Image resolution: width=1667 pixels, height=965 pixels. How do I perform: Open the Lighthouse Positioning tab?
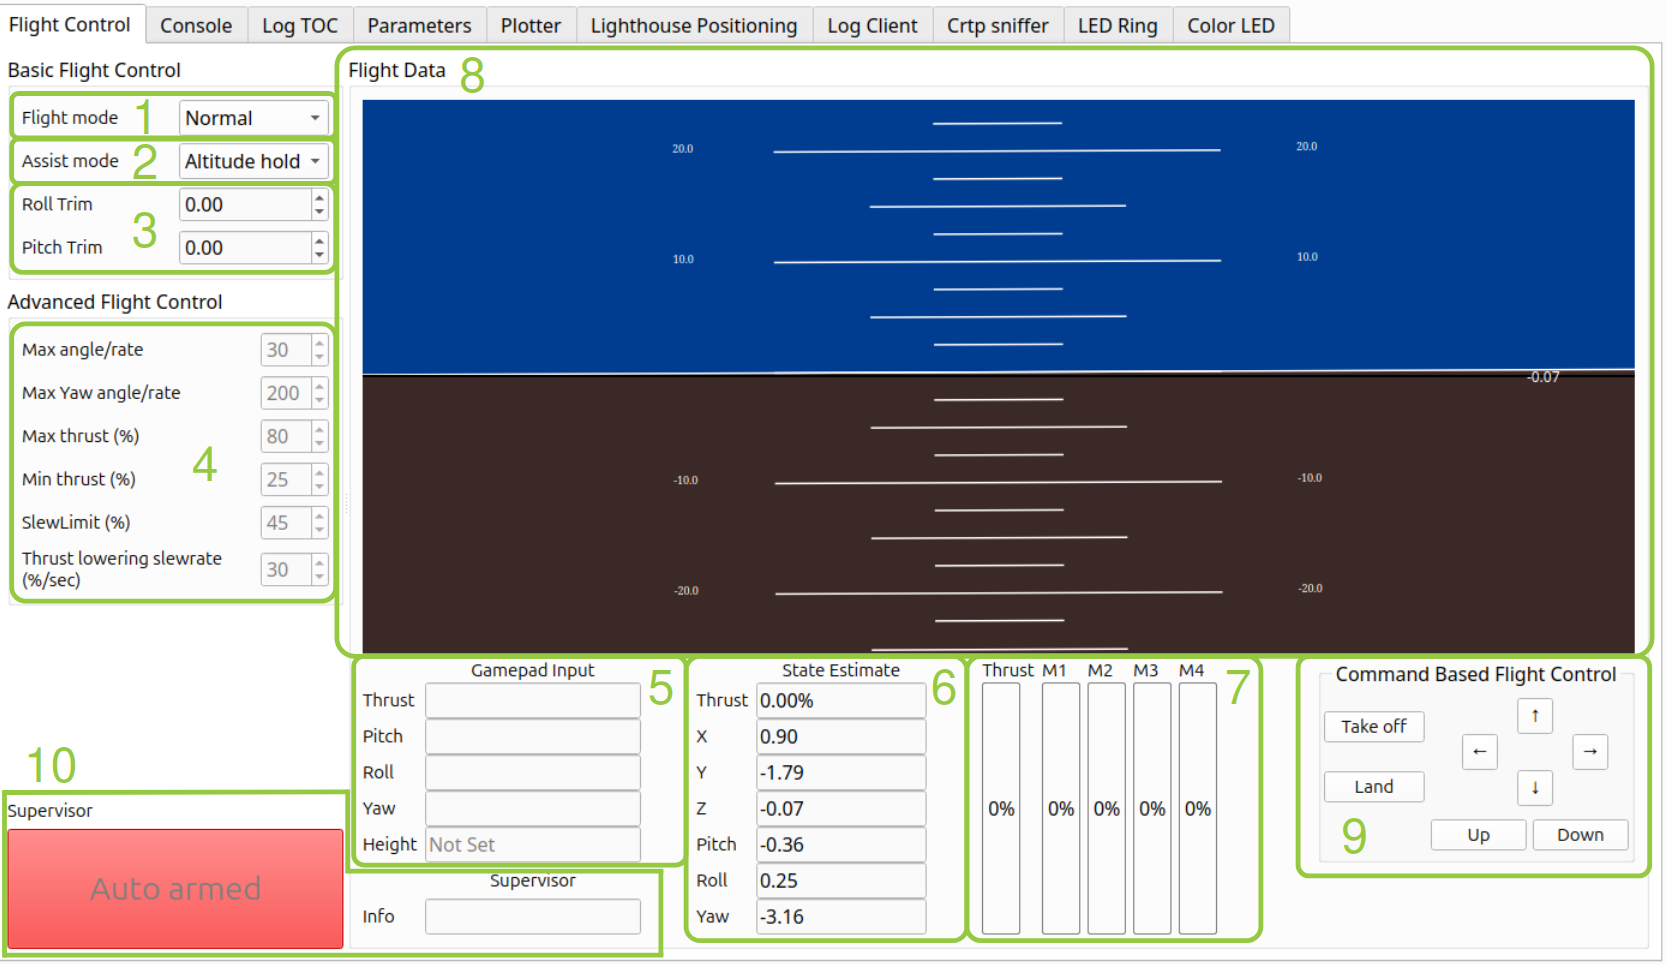pos(694,25)
